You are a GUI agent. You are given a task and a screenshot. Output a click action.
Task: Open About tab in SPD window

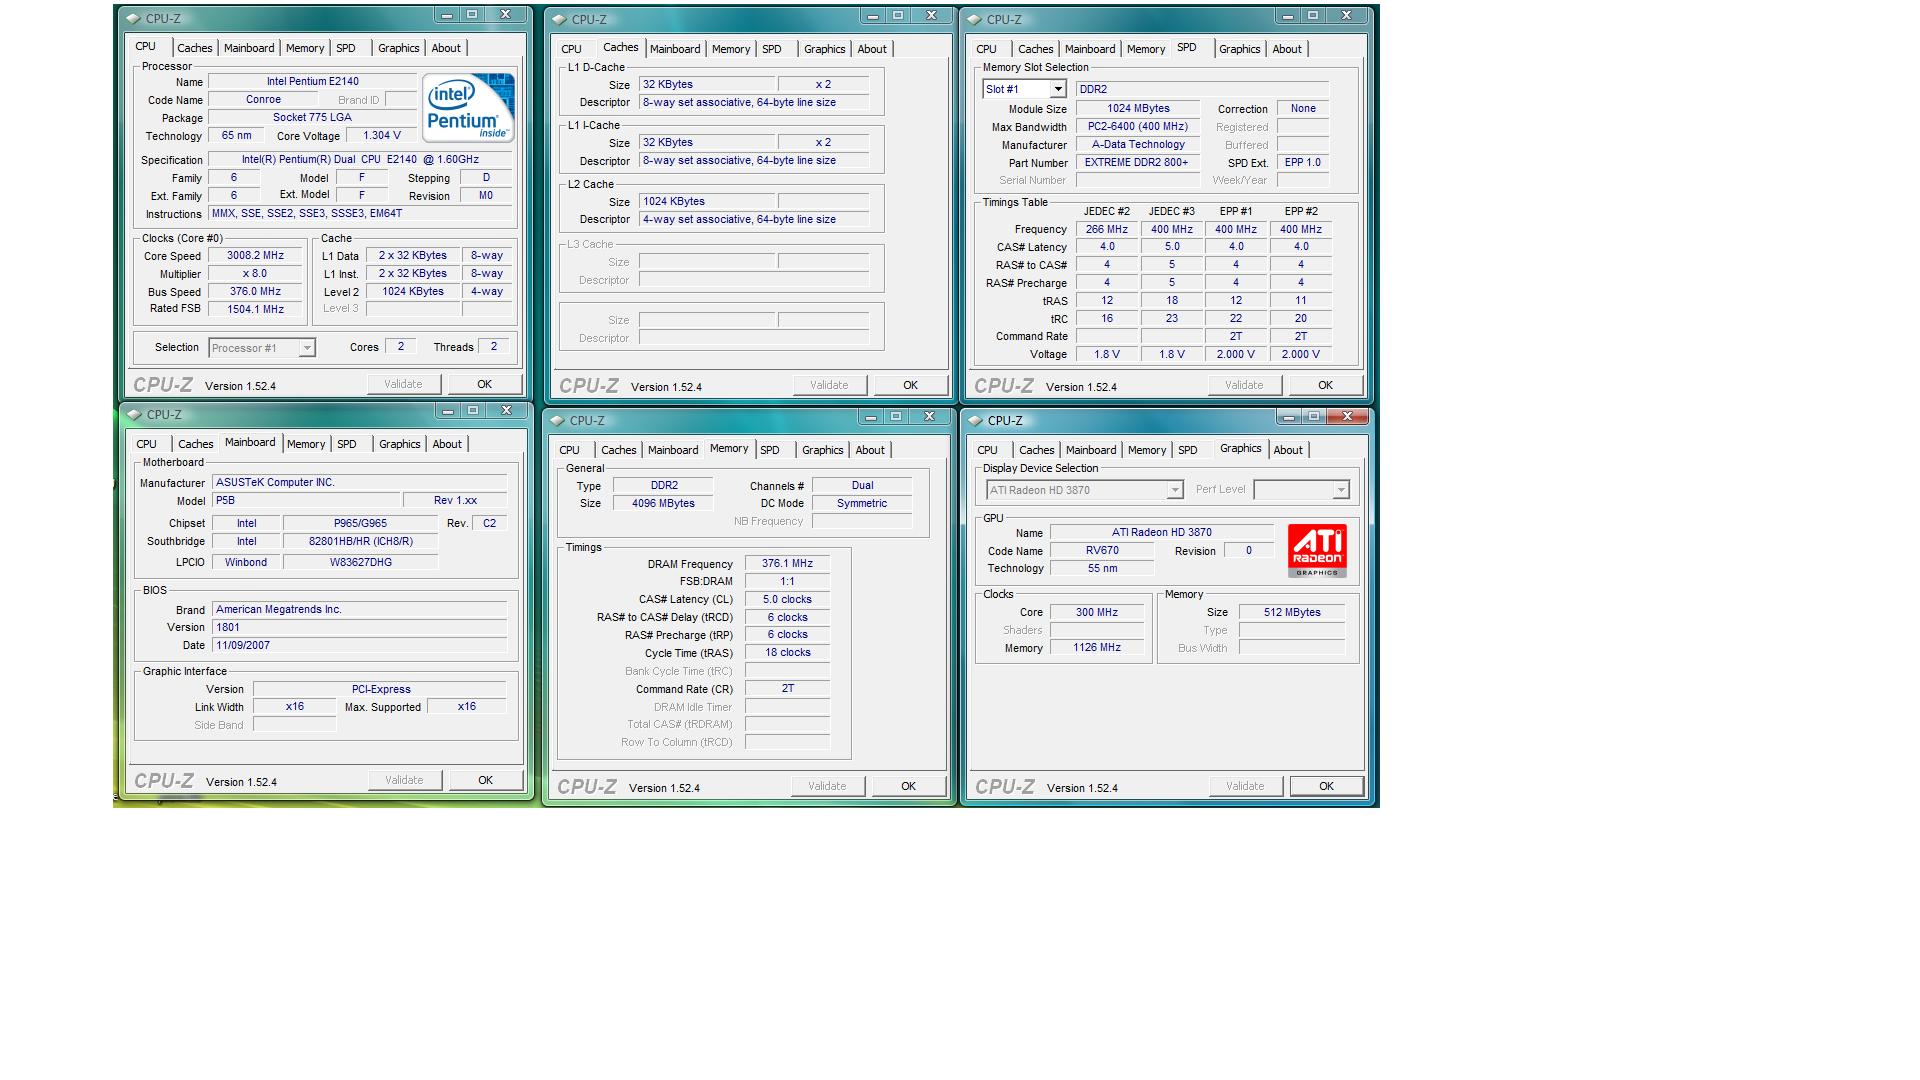click(1287, 49)
